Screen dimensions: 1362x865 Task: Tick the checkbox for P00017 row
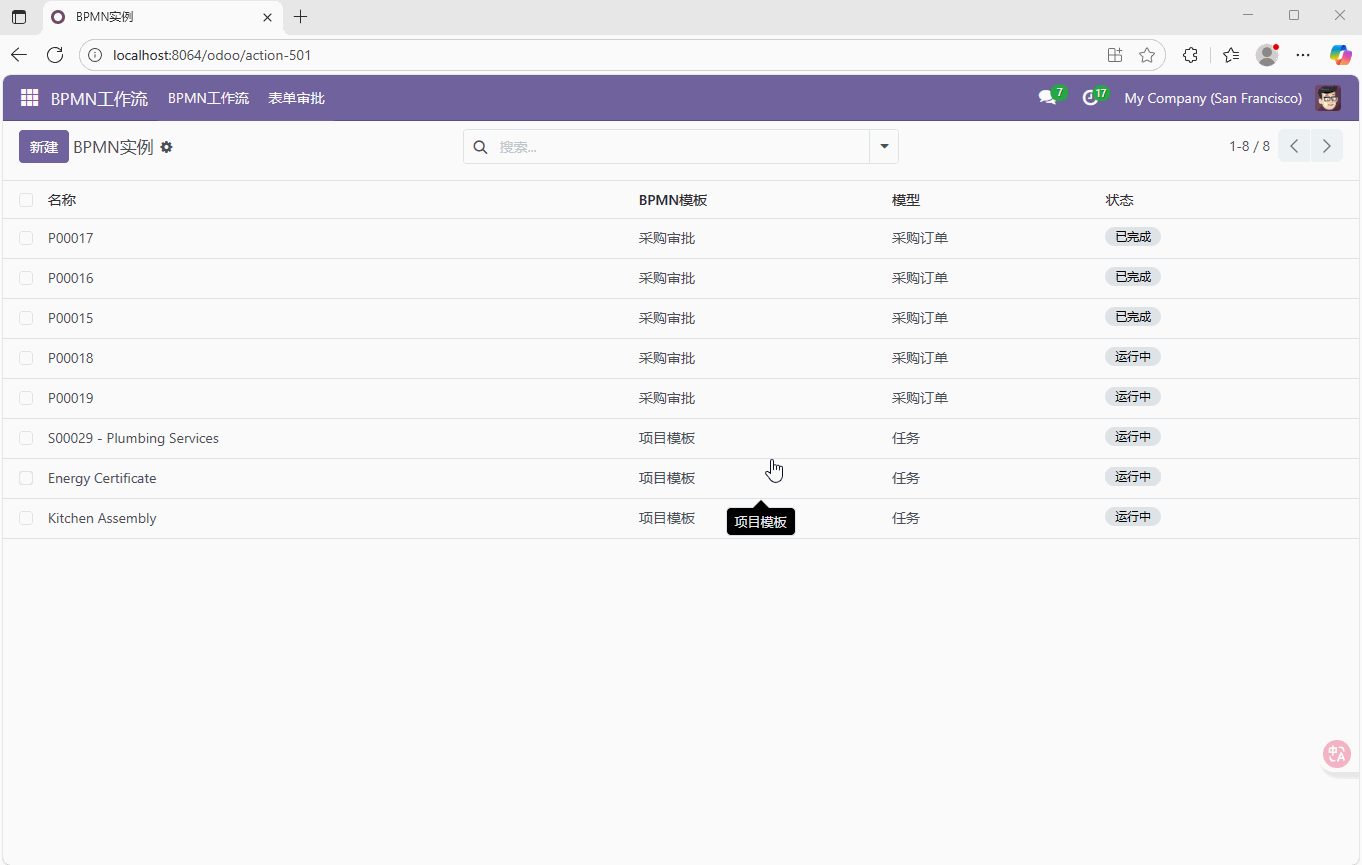pos(26,238)
